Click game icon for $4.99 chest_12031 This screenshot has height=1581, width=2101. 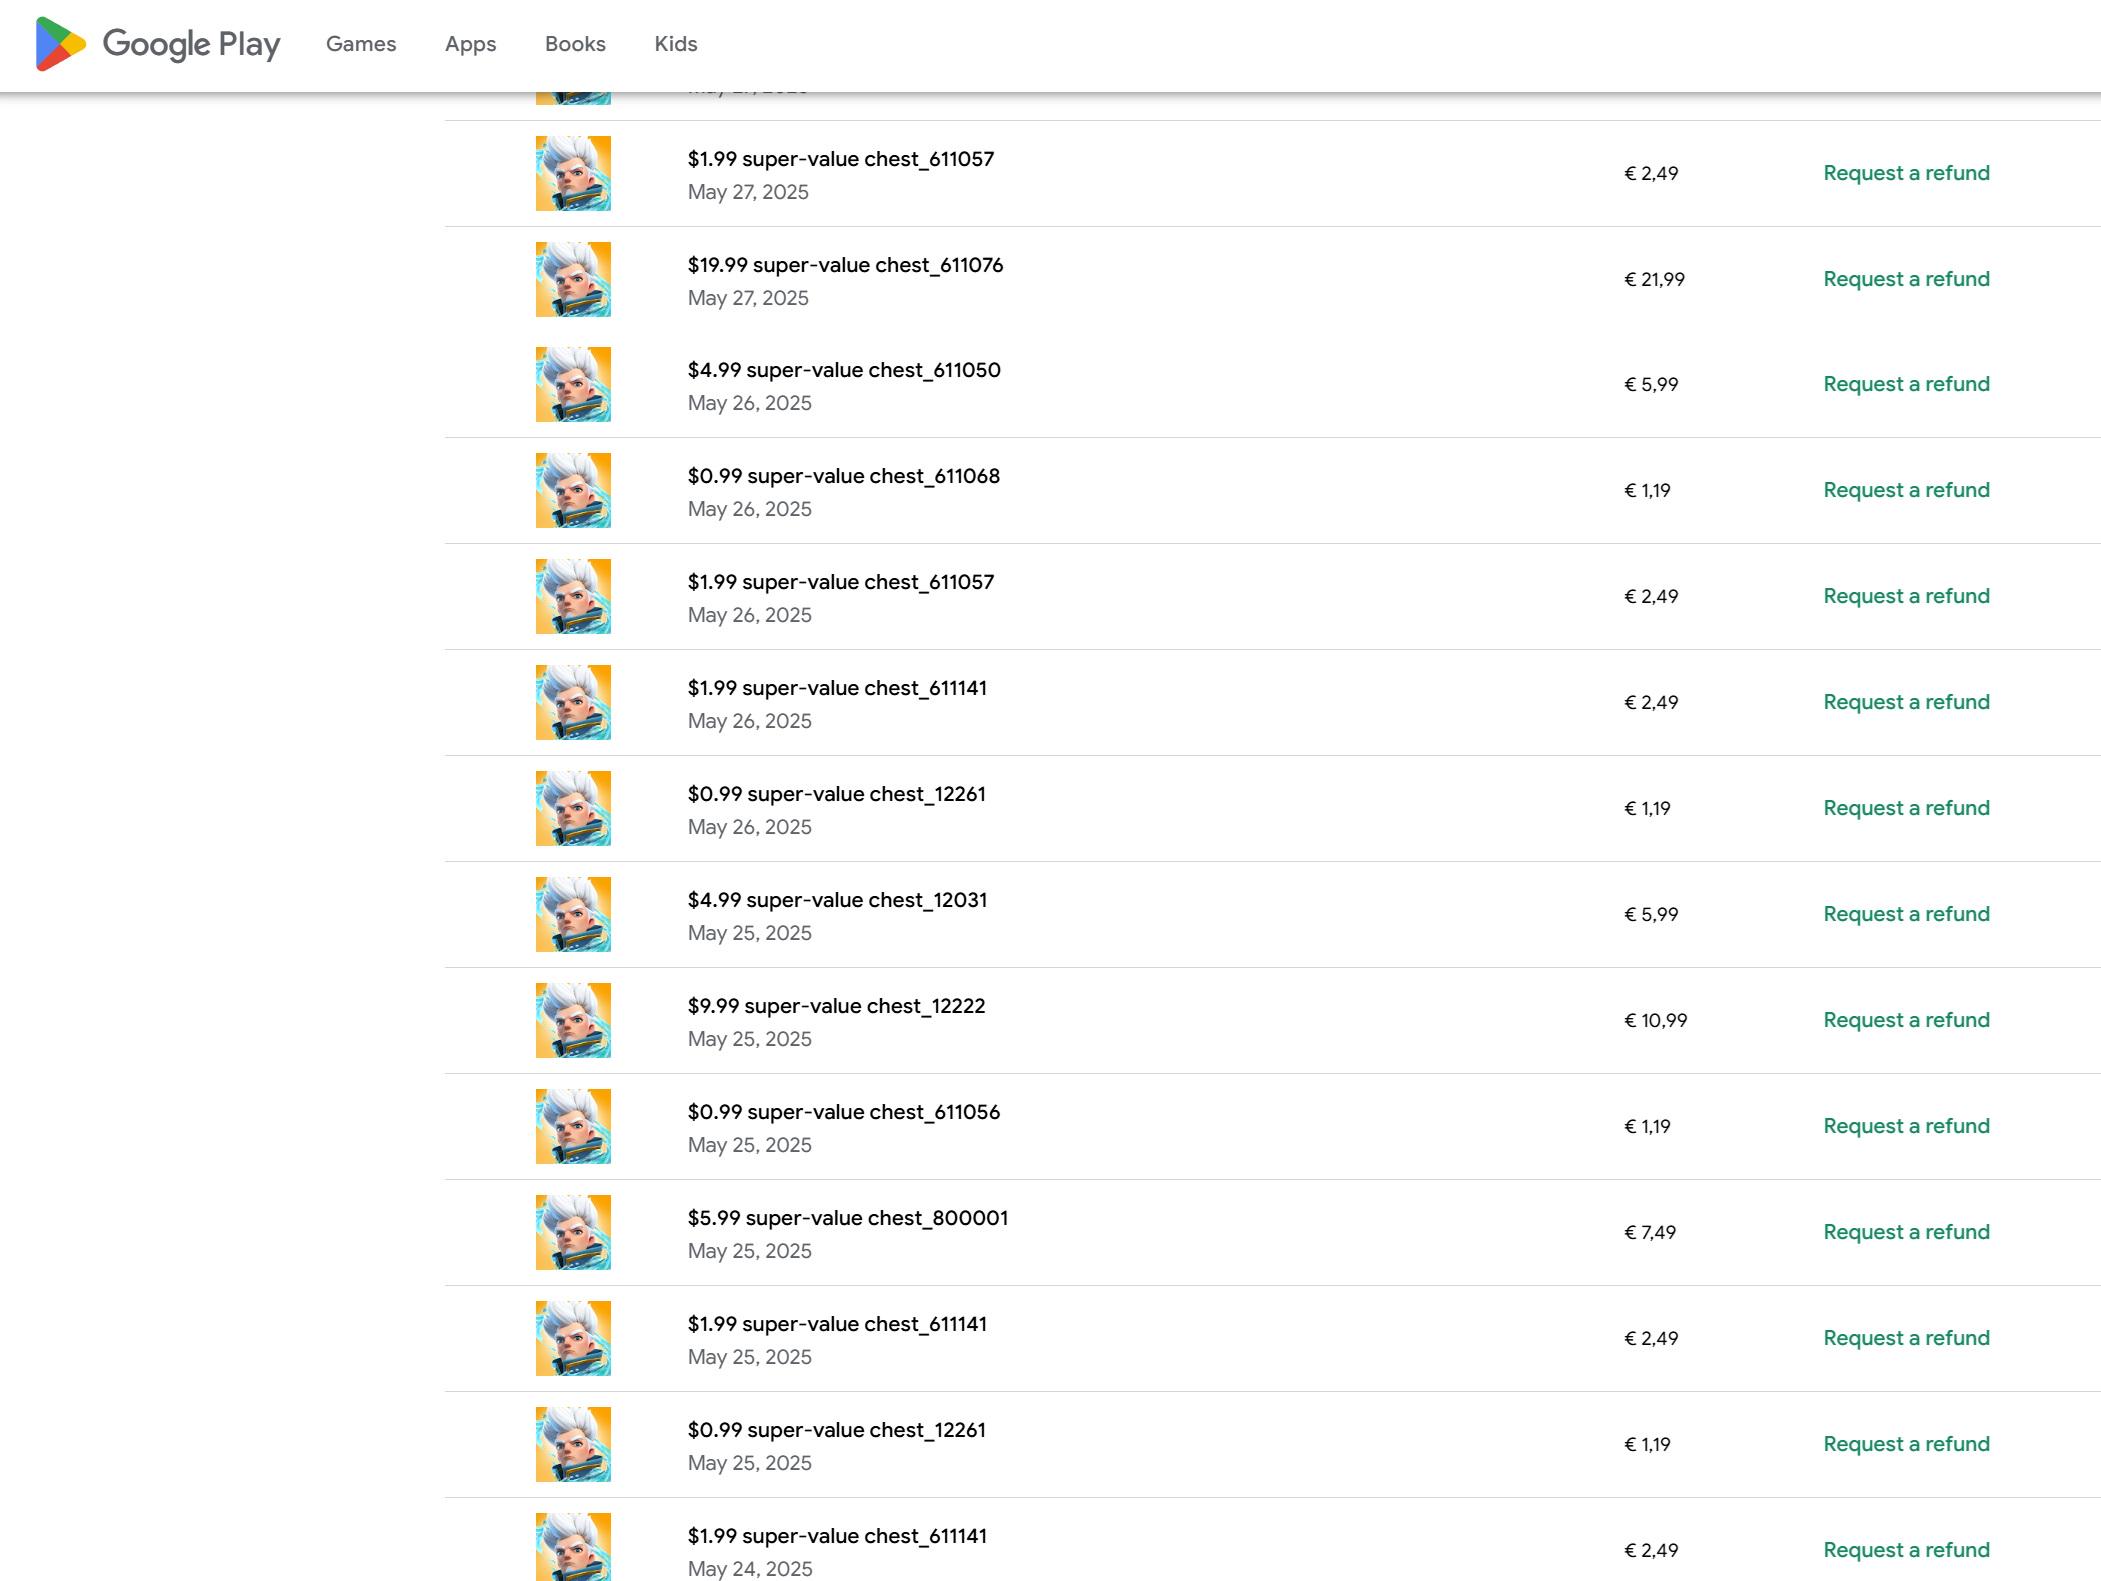pyautogui.click(x=573, y=914)
